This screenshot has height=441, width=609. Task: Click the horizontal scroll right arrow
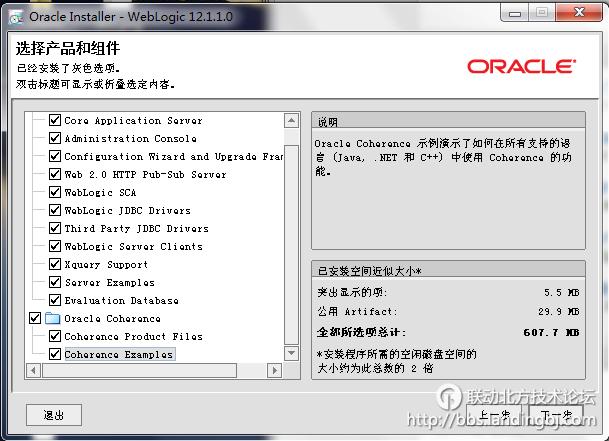pyautogui.click(x=275, y=370)
